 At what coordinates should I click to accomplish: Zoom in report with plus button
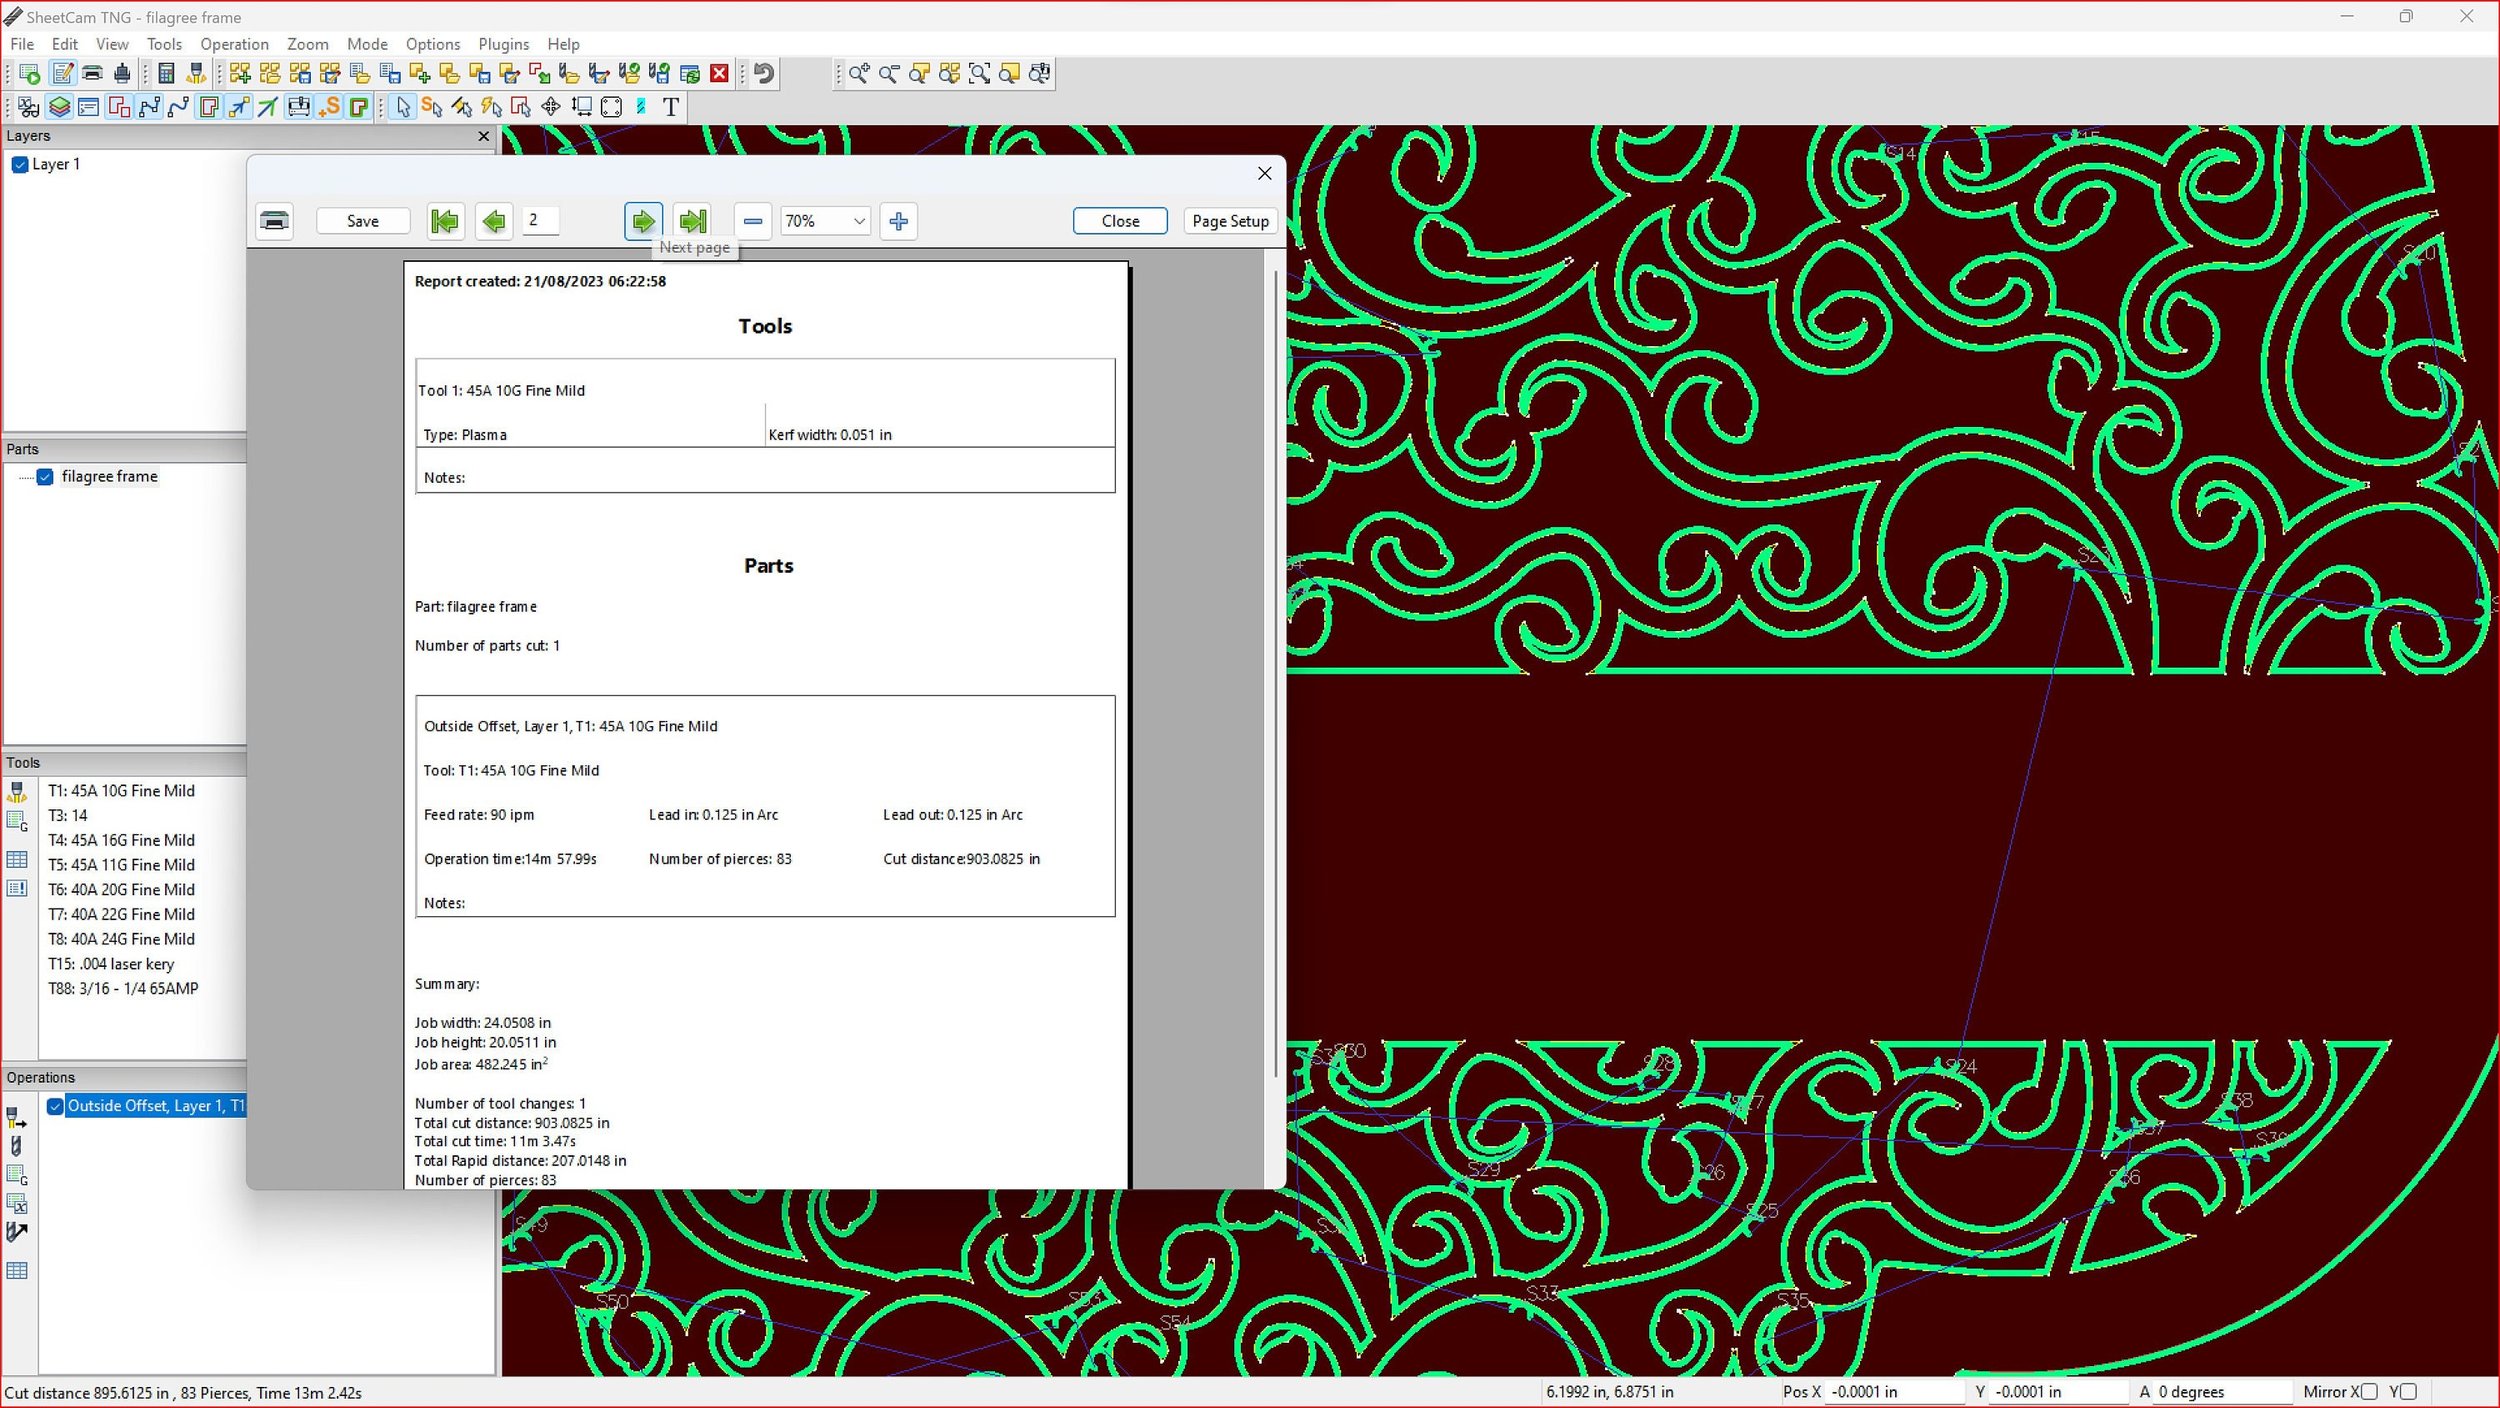[898, 221]
